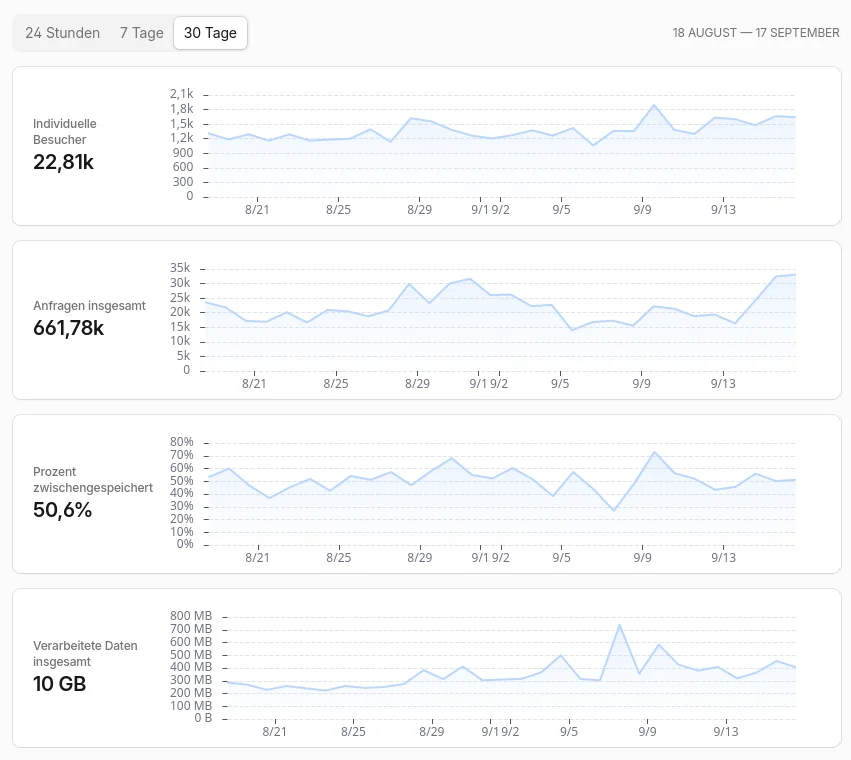The height and width of the screenshot is (760, 851).
Task: Click the 15k axis label in requests chart
Action: 180,327
